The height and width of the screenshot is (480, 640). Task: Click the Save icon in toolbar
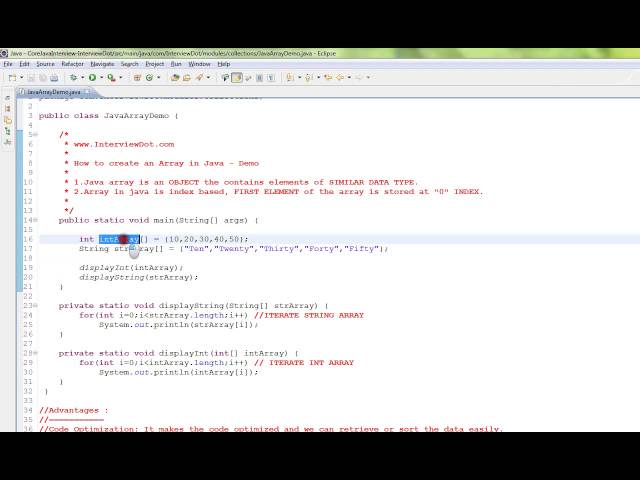pyautogui.click(x=31, y=78)
